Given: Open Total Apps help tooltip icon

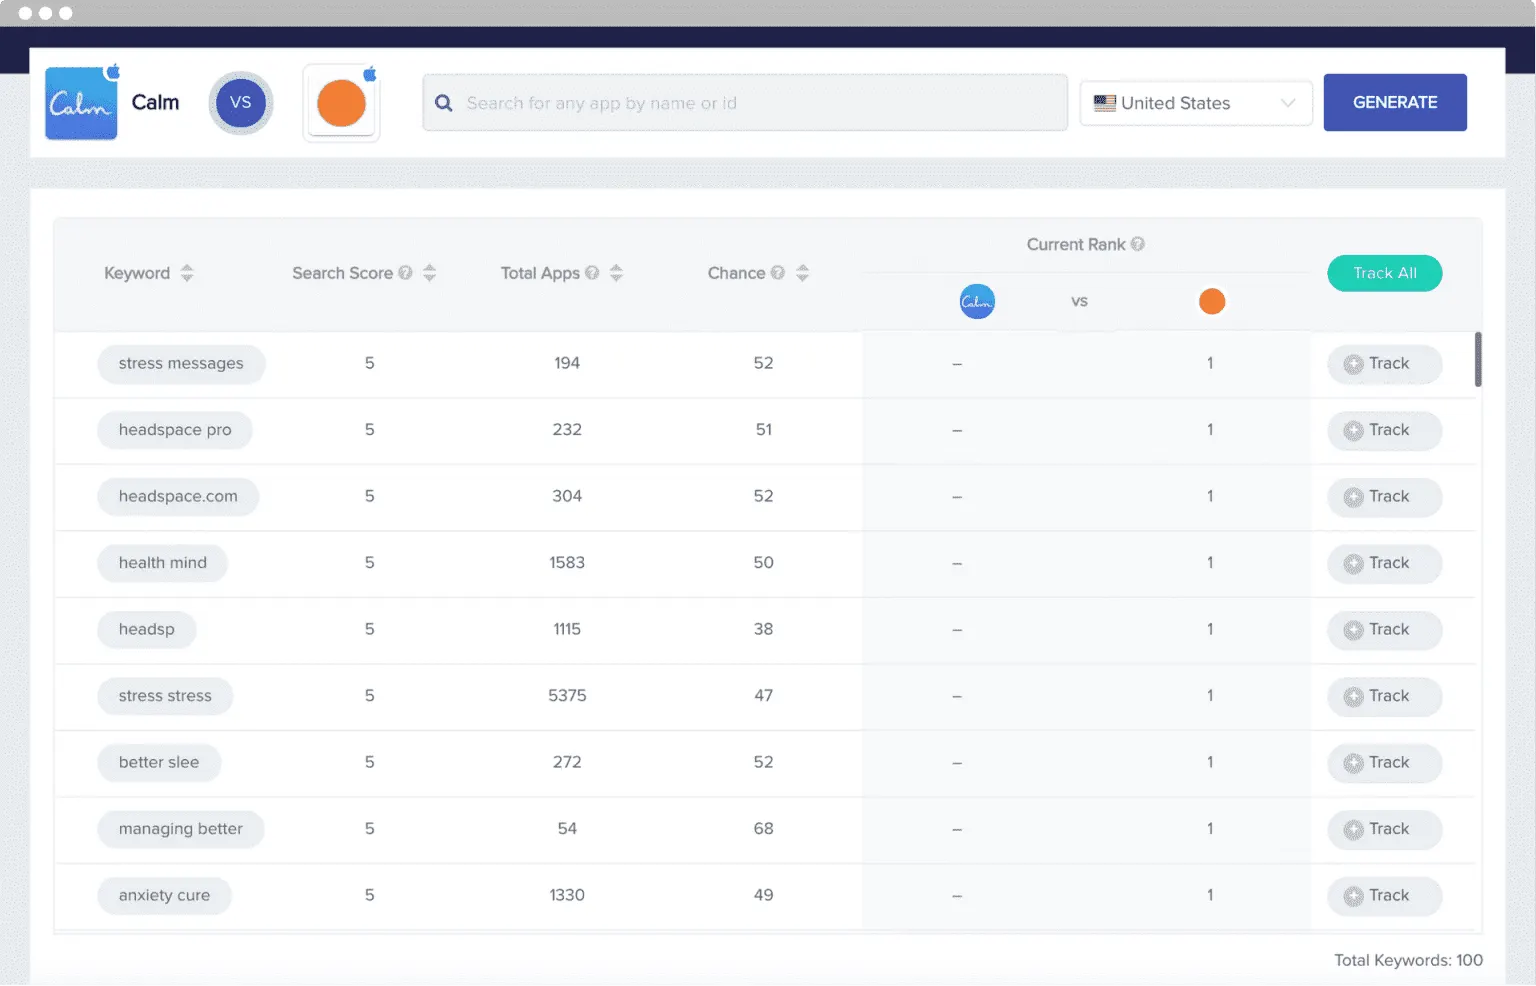Looking at the screenshot, I should click(592, 273).
